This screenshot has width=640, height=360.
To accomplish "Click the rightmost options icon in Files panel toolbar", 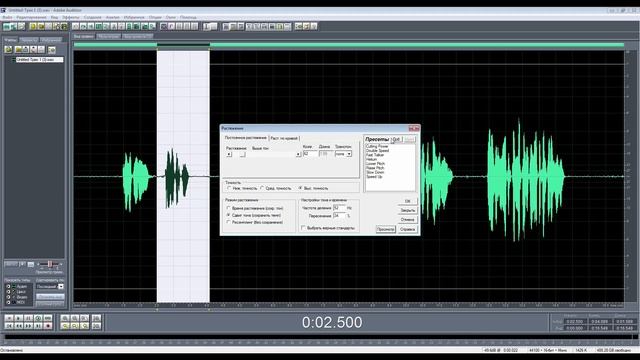I will (52, 50).
